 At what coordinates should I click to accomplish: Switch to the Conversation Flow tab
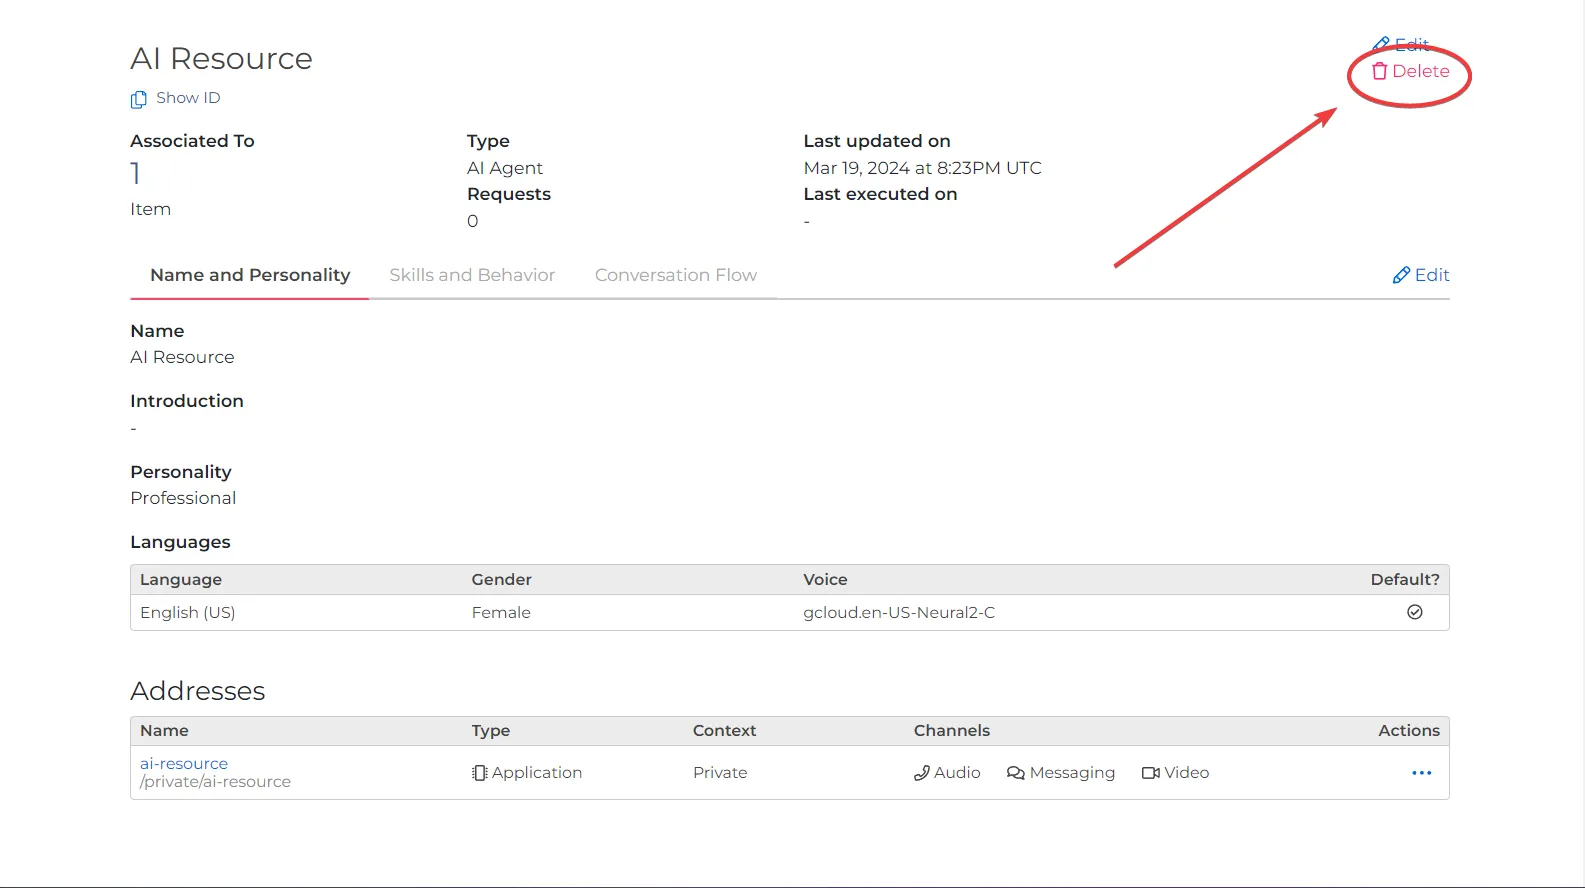(676, 275)
